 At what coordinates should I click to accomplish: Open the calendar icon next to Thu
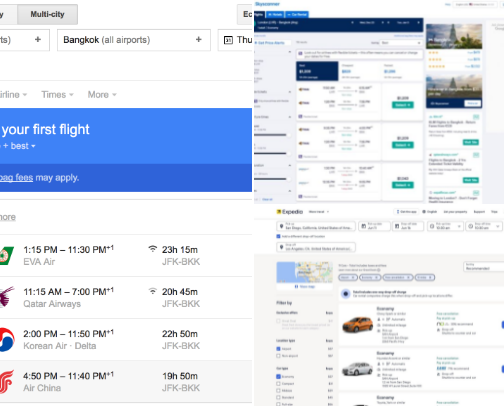[x=228, y=40]
